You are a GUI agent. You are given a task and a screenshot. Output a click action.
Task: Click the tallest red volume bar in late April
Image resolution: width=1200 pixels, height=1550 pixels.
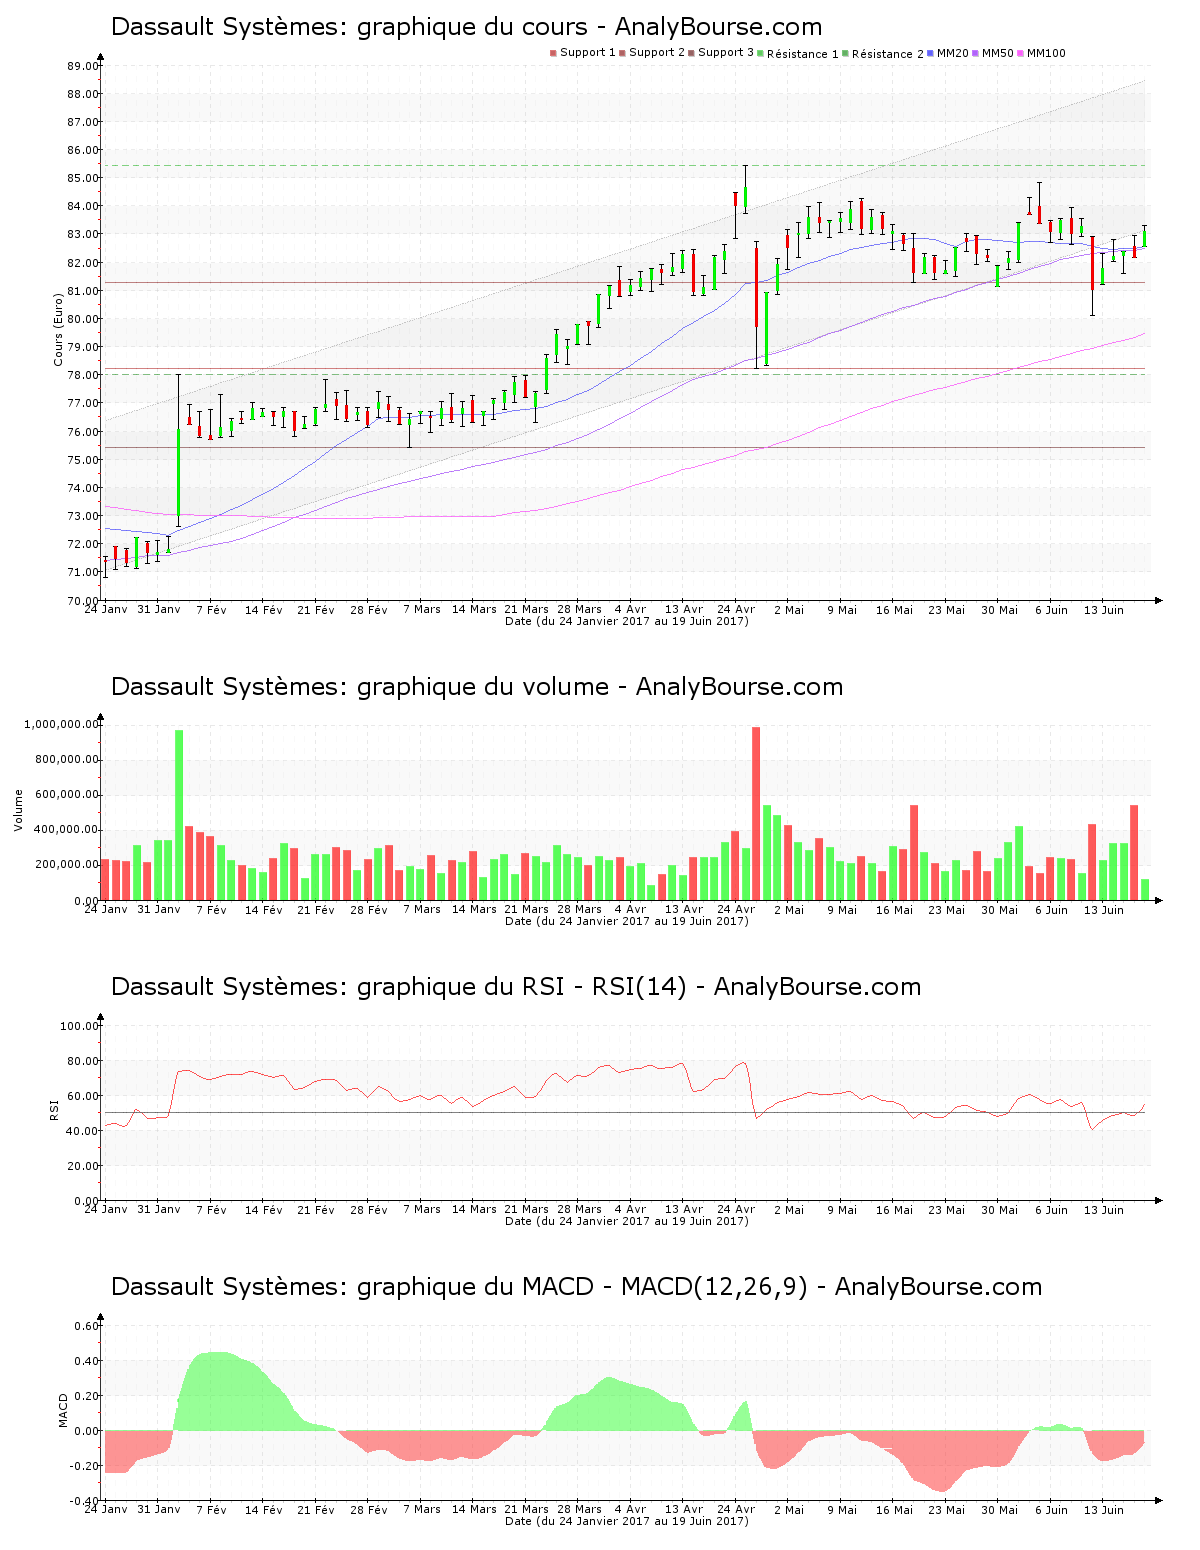(x=756, y=813)
